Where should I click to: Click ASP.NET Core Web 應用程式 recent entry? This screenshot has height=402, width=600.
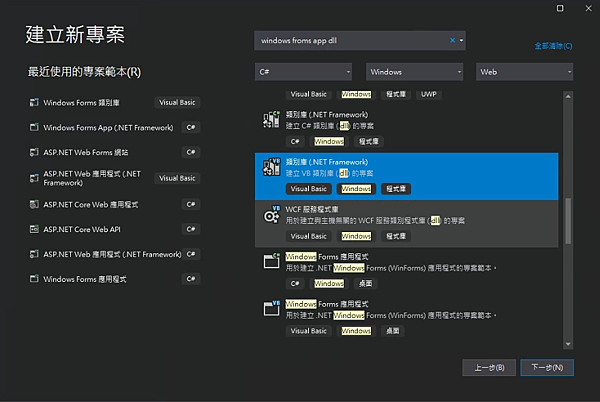(x=91, y=205)
